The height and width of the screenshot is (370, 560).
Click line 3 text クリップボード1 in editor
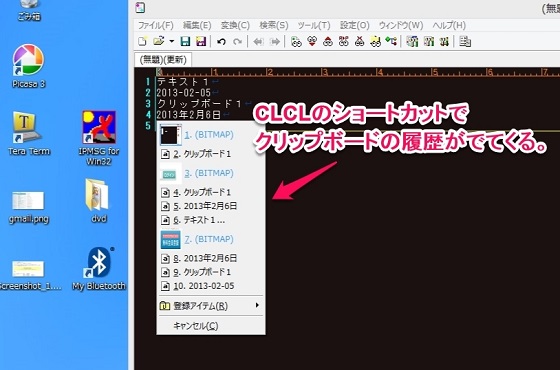coord(199,104)
